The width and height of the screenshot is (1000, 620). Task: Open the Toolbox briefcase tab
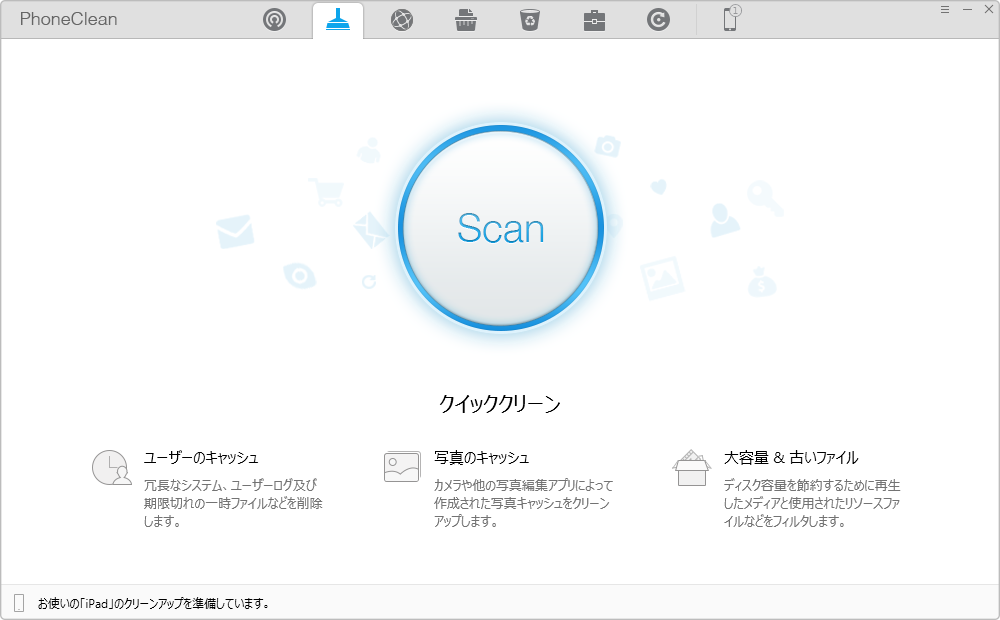tap(594, 20)
